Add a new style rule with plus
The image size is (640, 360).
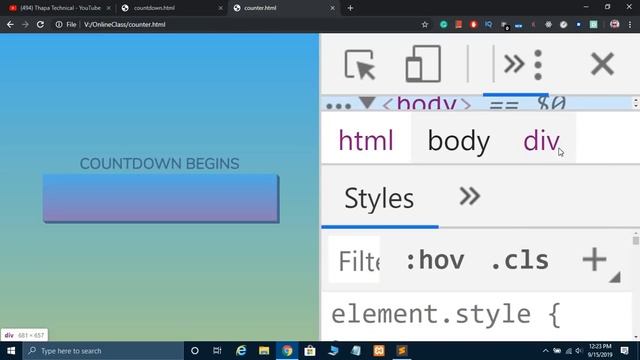pos(594,259)
